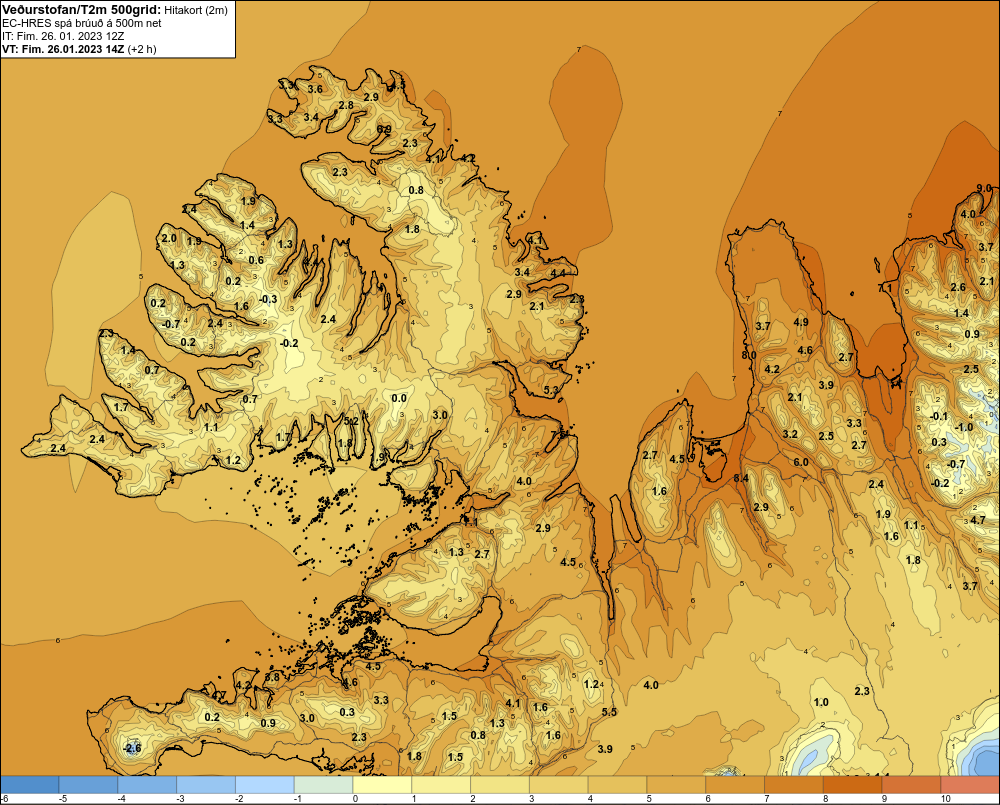Image resolution: width=1000 pixels, height=805 pixels.
Task: Click the 4.9 temperature label
Action: point(801,322)
